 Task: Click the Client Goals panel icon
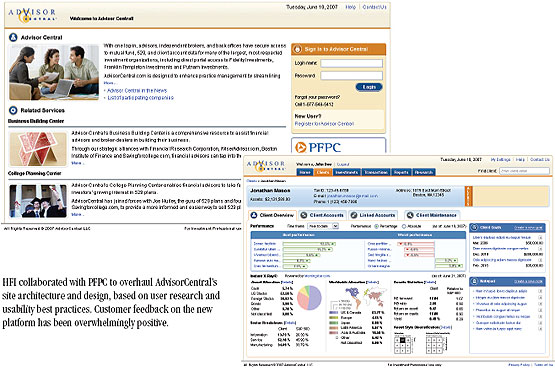475,228
